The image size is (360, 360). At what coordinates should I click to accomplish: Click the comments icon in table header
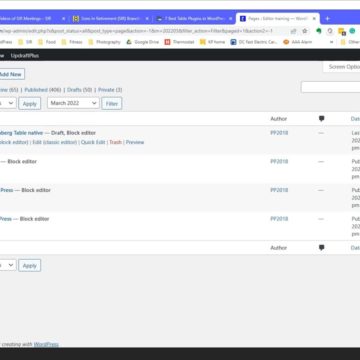click(321, 118)
